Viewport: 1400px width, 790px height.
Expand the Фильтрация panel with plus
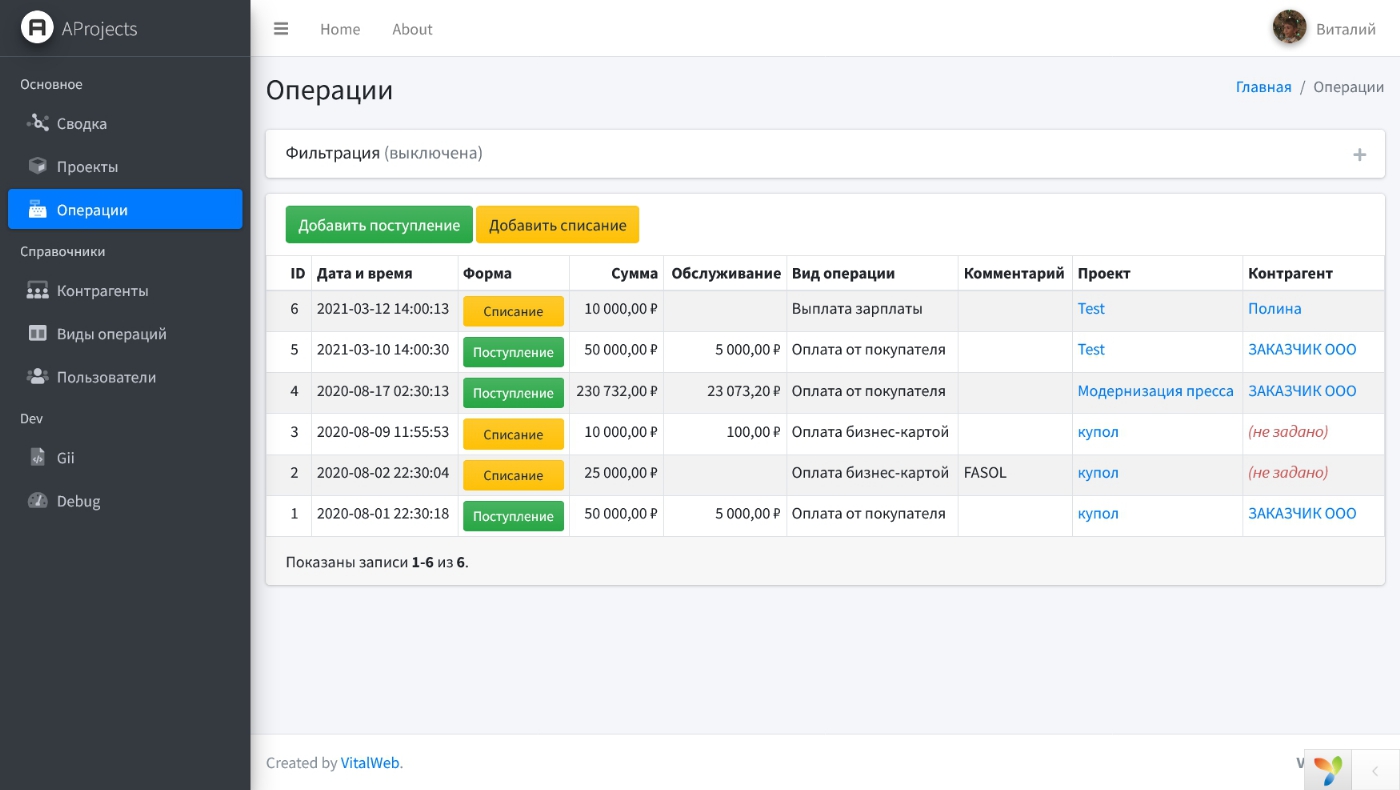pyautogui.click(x=1359, y=154)
